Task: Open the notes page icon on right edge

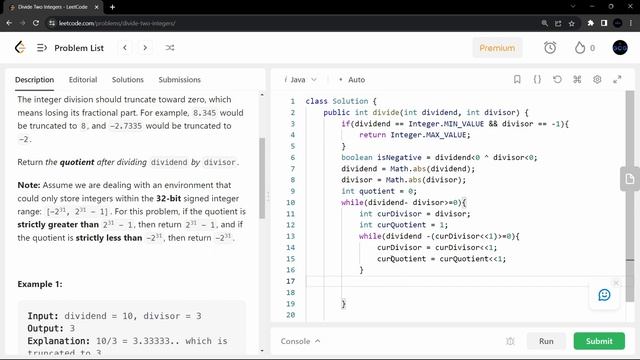Action: pos(630,179)
